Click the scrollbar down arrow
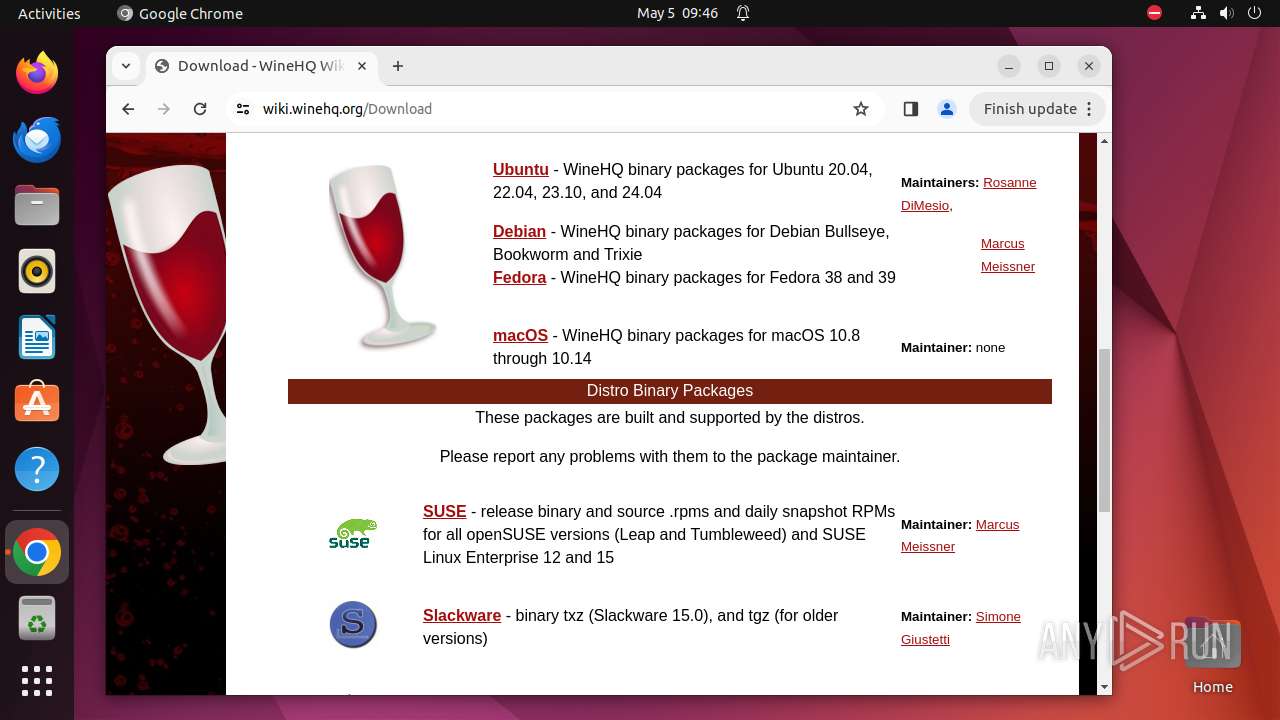 point(1104,687)
